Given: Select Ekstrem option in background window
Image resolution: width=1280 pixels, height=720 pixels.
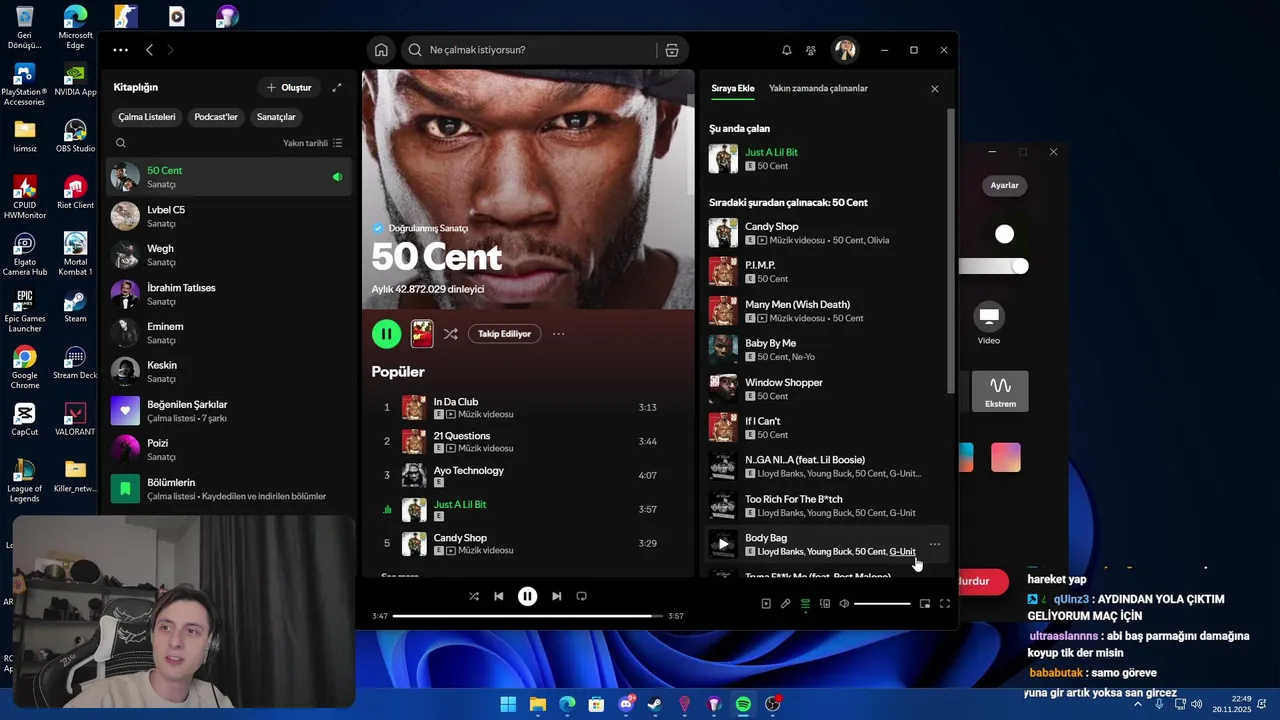Looking at the screenshot, I should point(1000,391).
